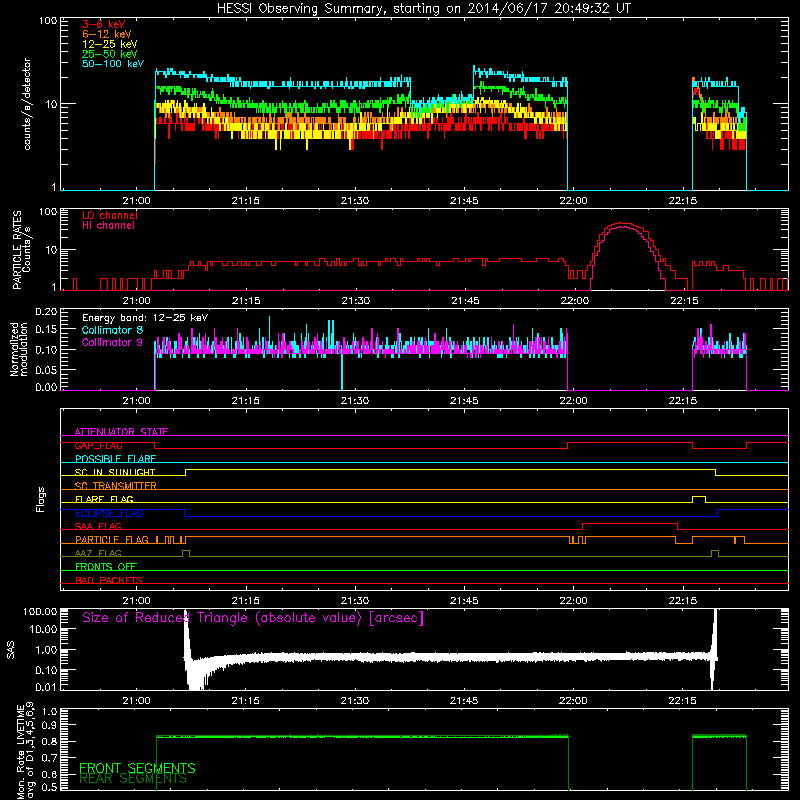The image size is (800, 800).
Task: Select the "3-6 keV" legend label
Action: [x=103, y=24]
